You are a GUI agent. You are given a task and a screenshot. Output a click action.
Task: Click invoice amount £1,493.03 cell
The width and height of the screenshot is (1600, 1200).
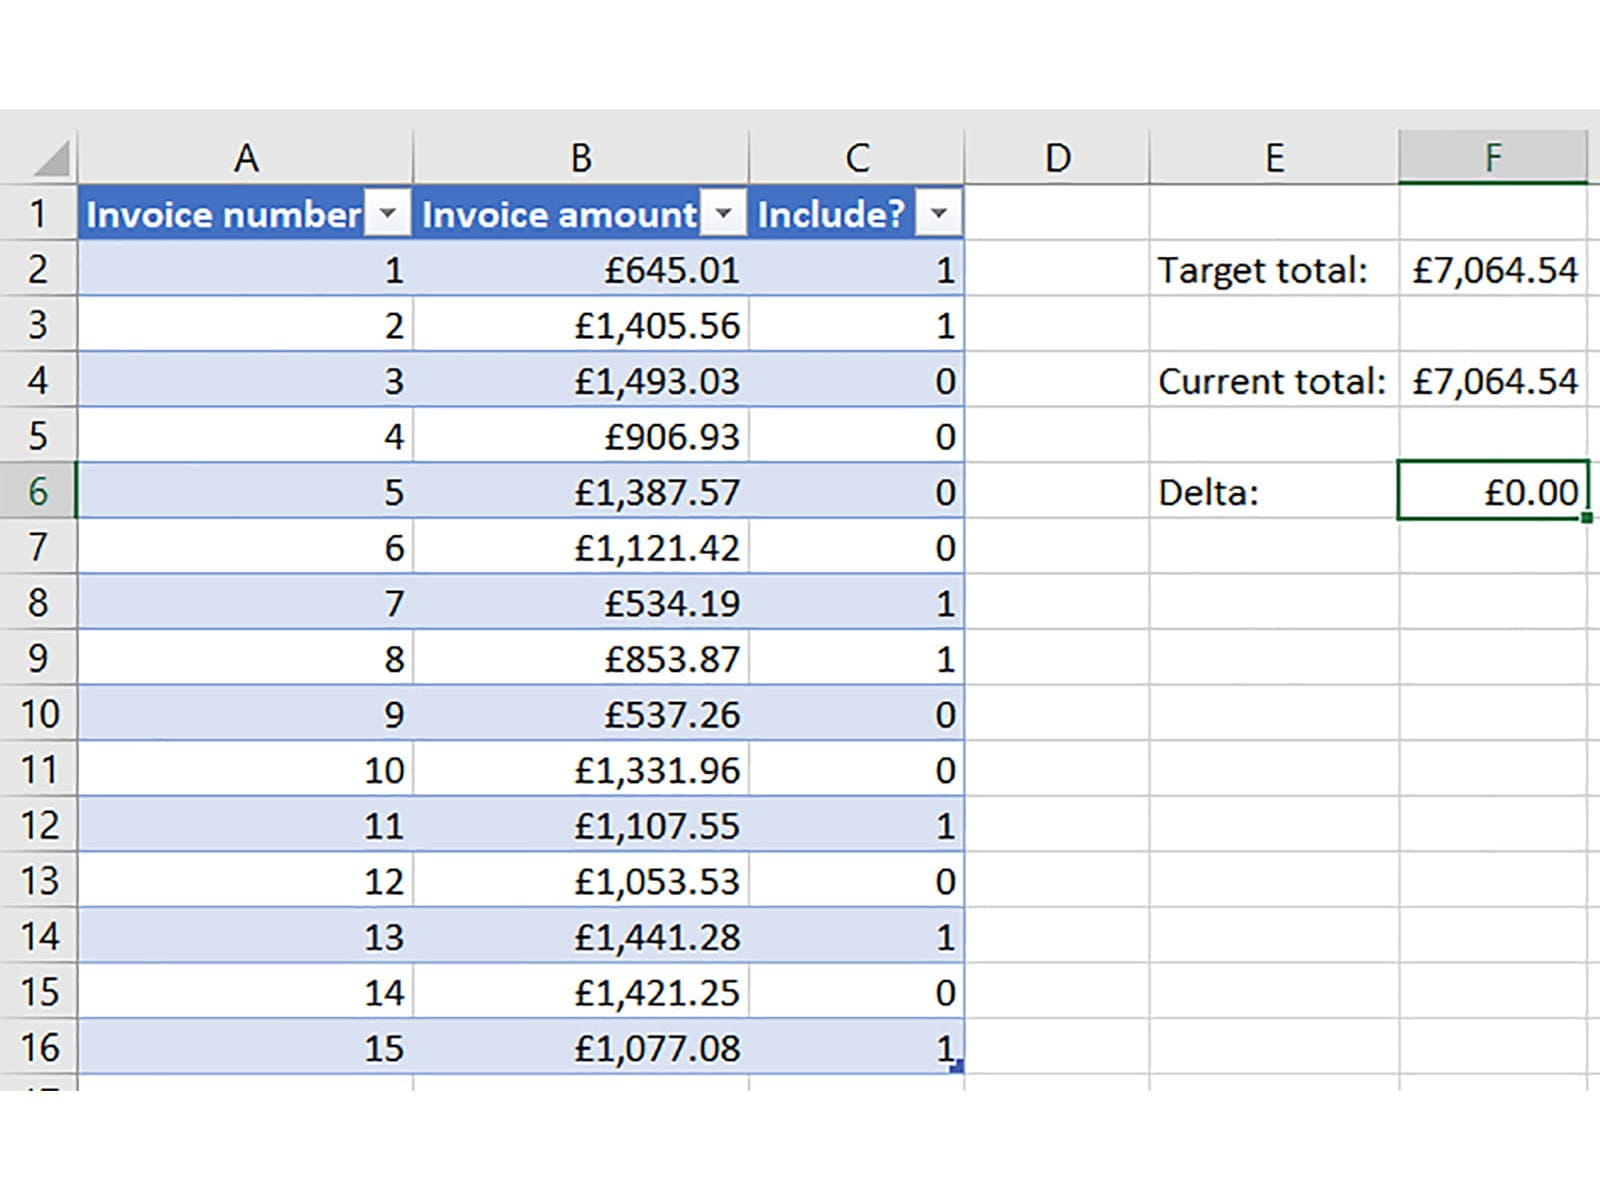point(580,381)
